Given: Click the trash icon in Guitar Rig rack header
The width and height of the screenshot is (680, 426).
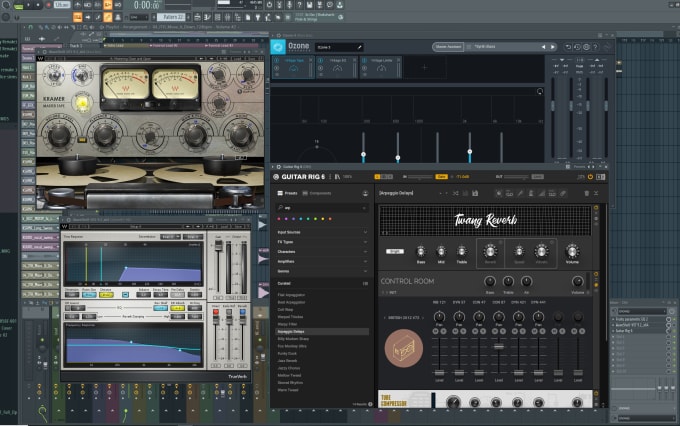Looking at the screenshot, I should click(586, 193).
